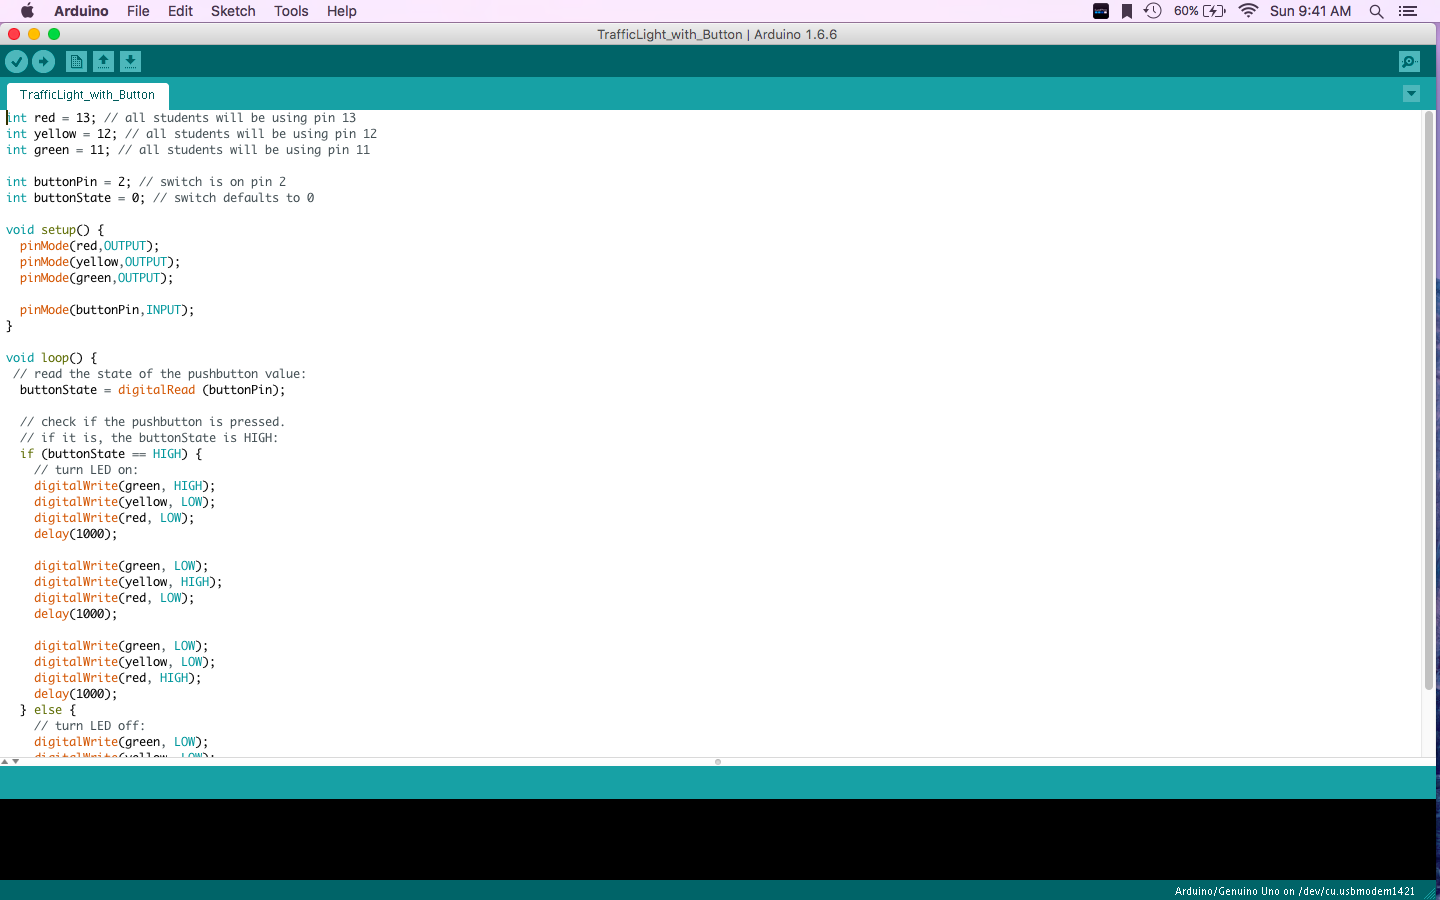
Task: Open the tab options dropdown arrow
Action: pyautogui.click(x=1411, y=94)
